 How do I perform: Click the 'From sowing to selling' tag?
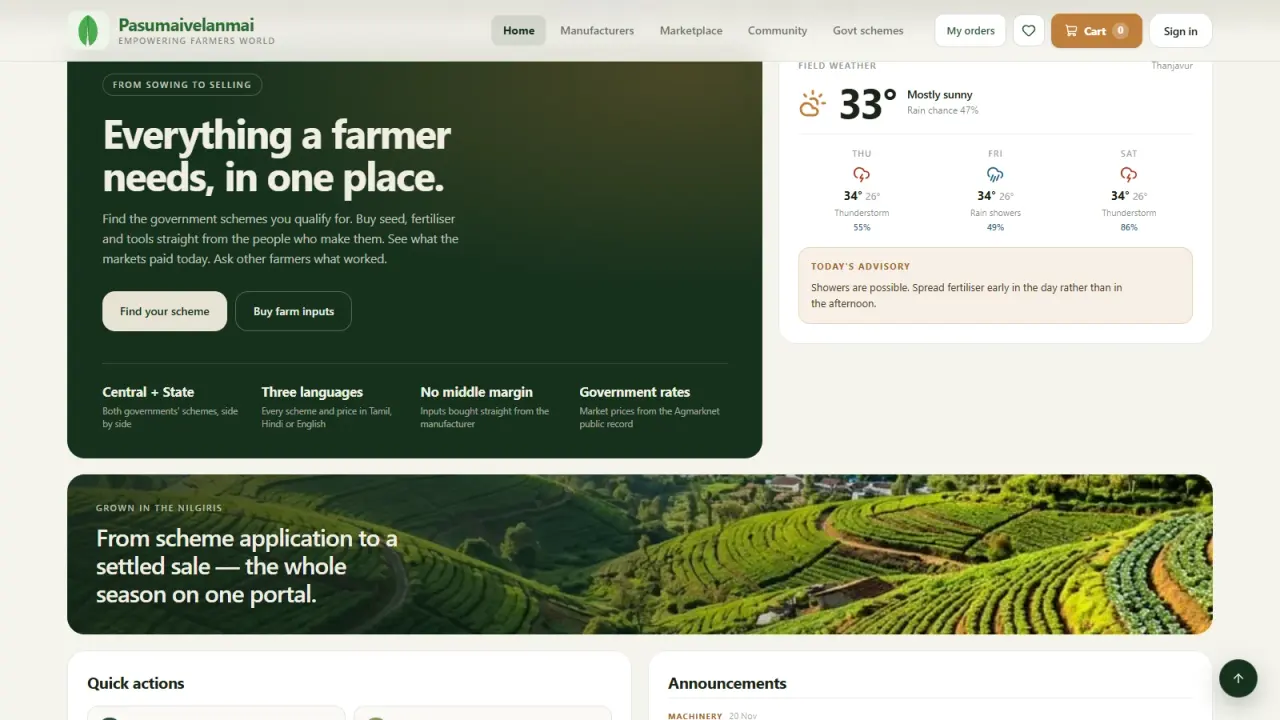(182, 85)
